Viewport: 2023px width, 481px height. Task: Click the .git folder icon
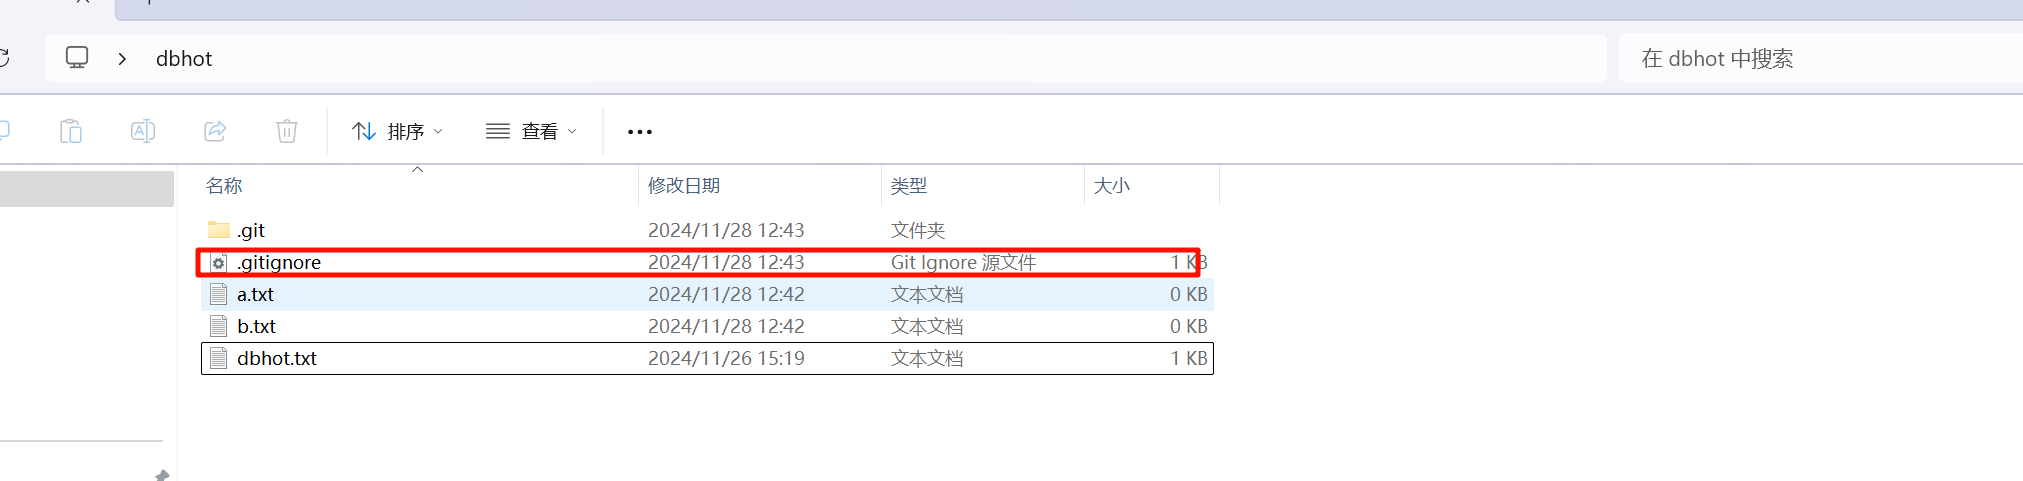tap(218, 230)
